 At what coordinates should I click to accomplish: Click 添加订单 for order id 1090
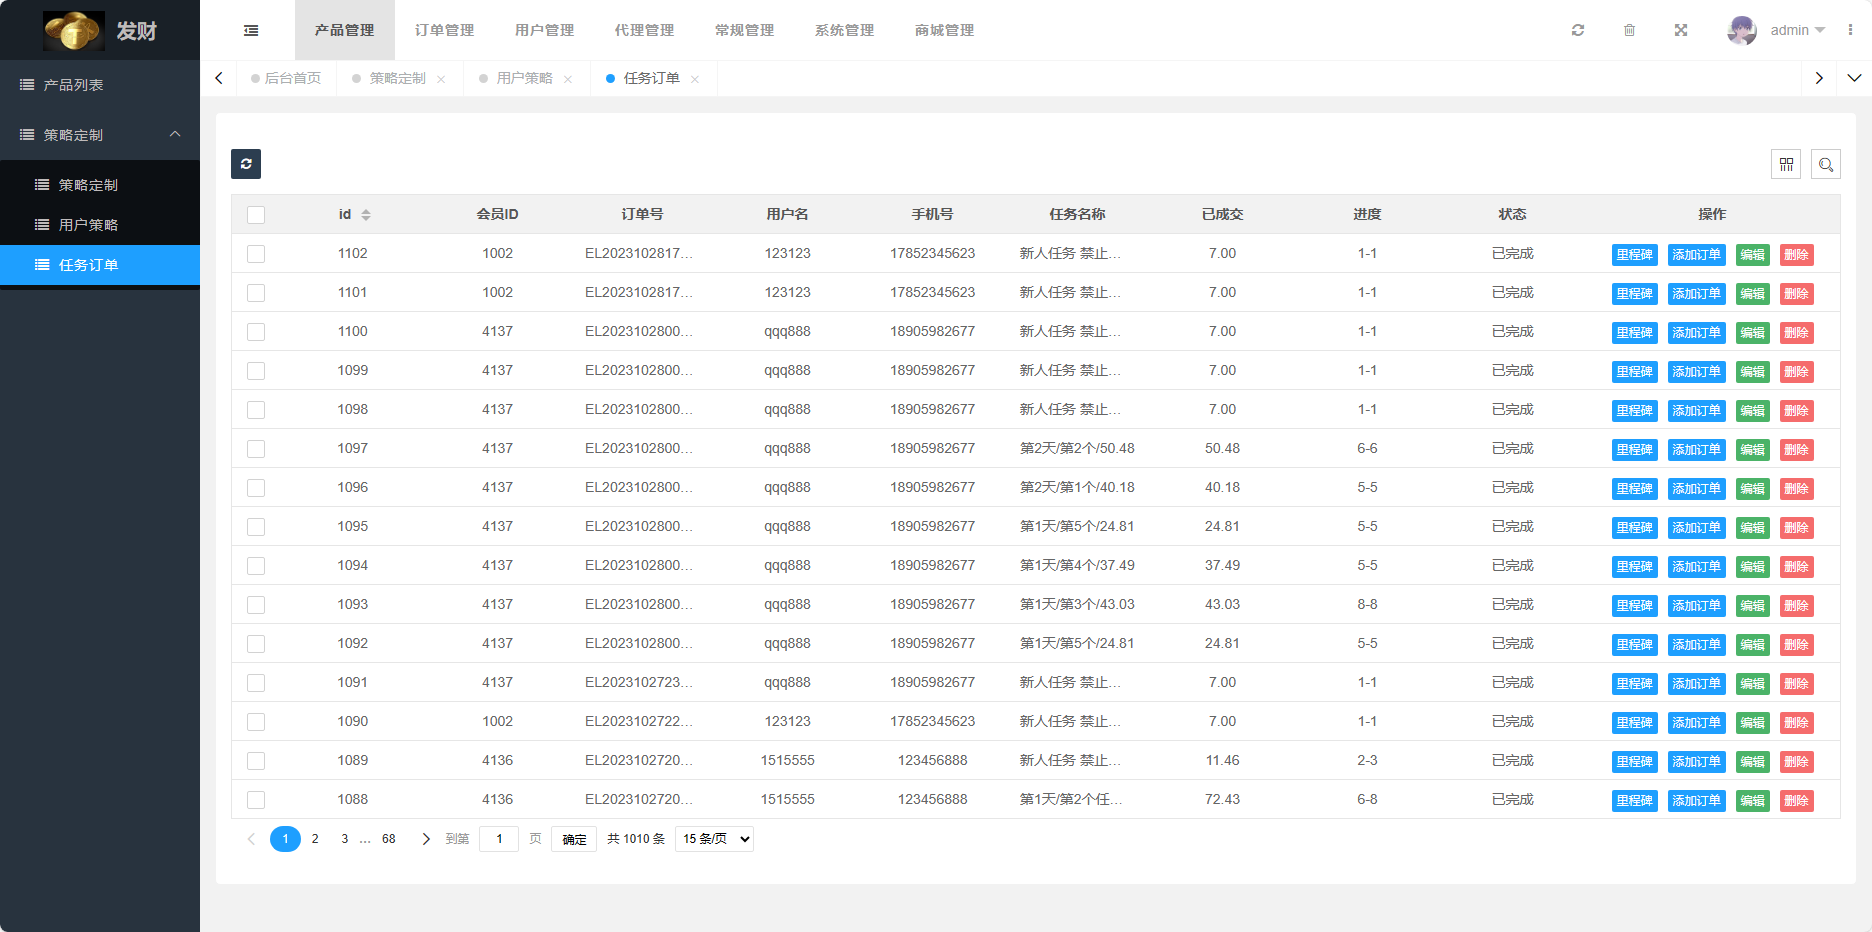[x=1697, y=723]
